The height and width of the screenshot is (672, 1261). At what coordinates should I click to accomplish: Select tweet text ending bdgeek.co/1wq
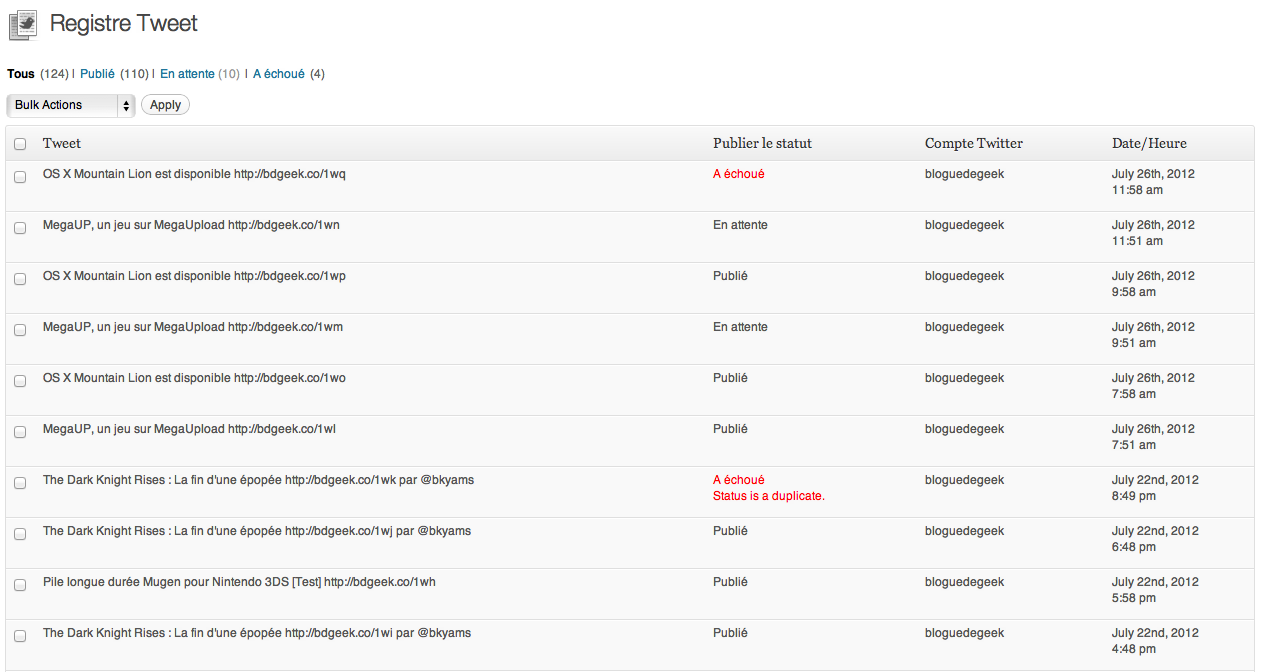click(x=194, y=174)
